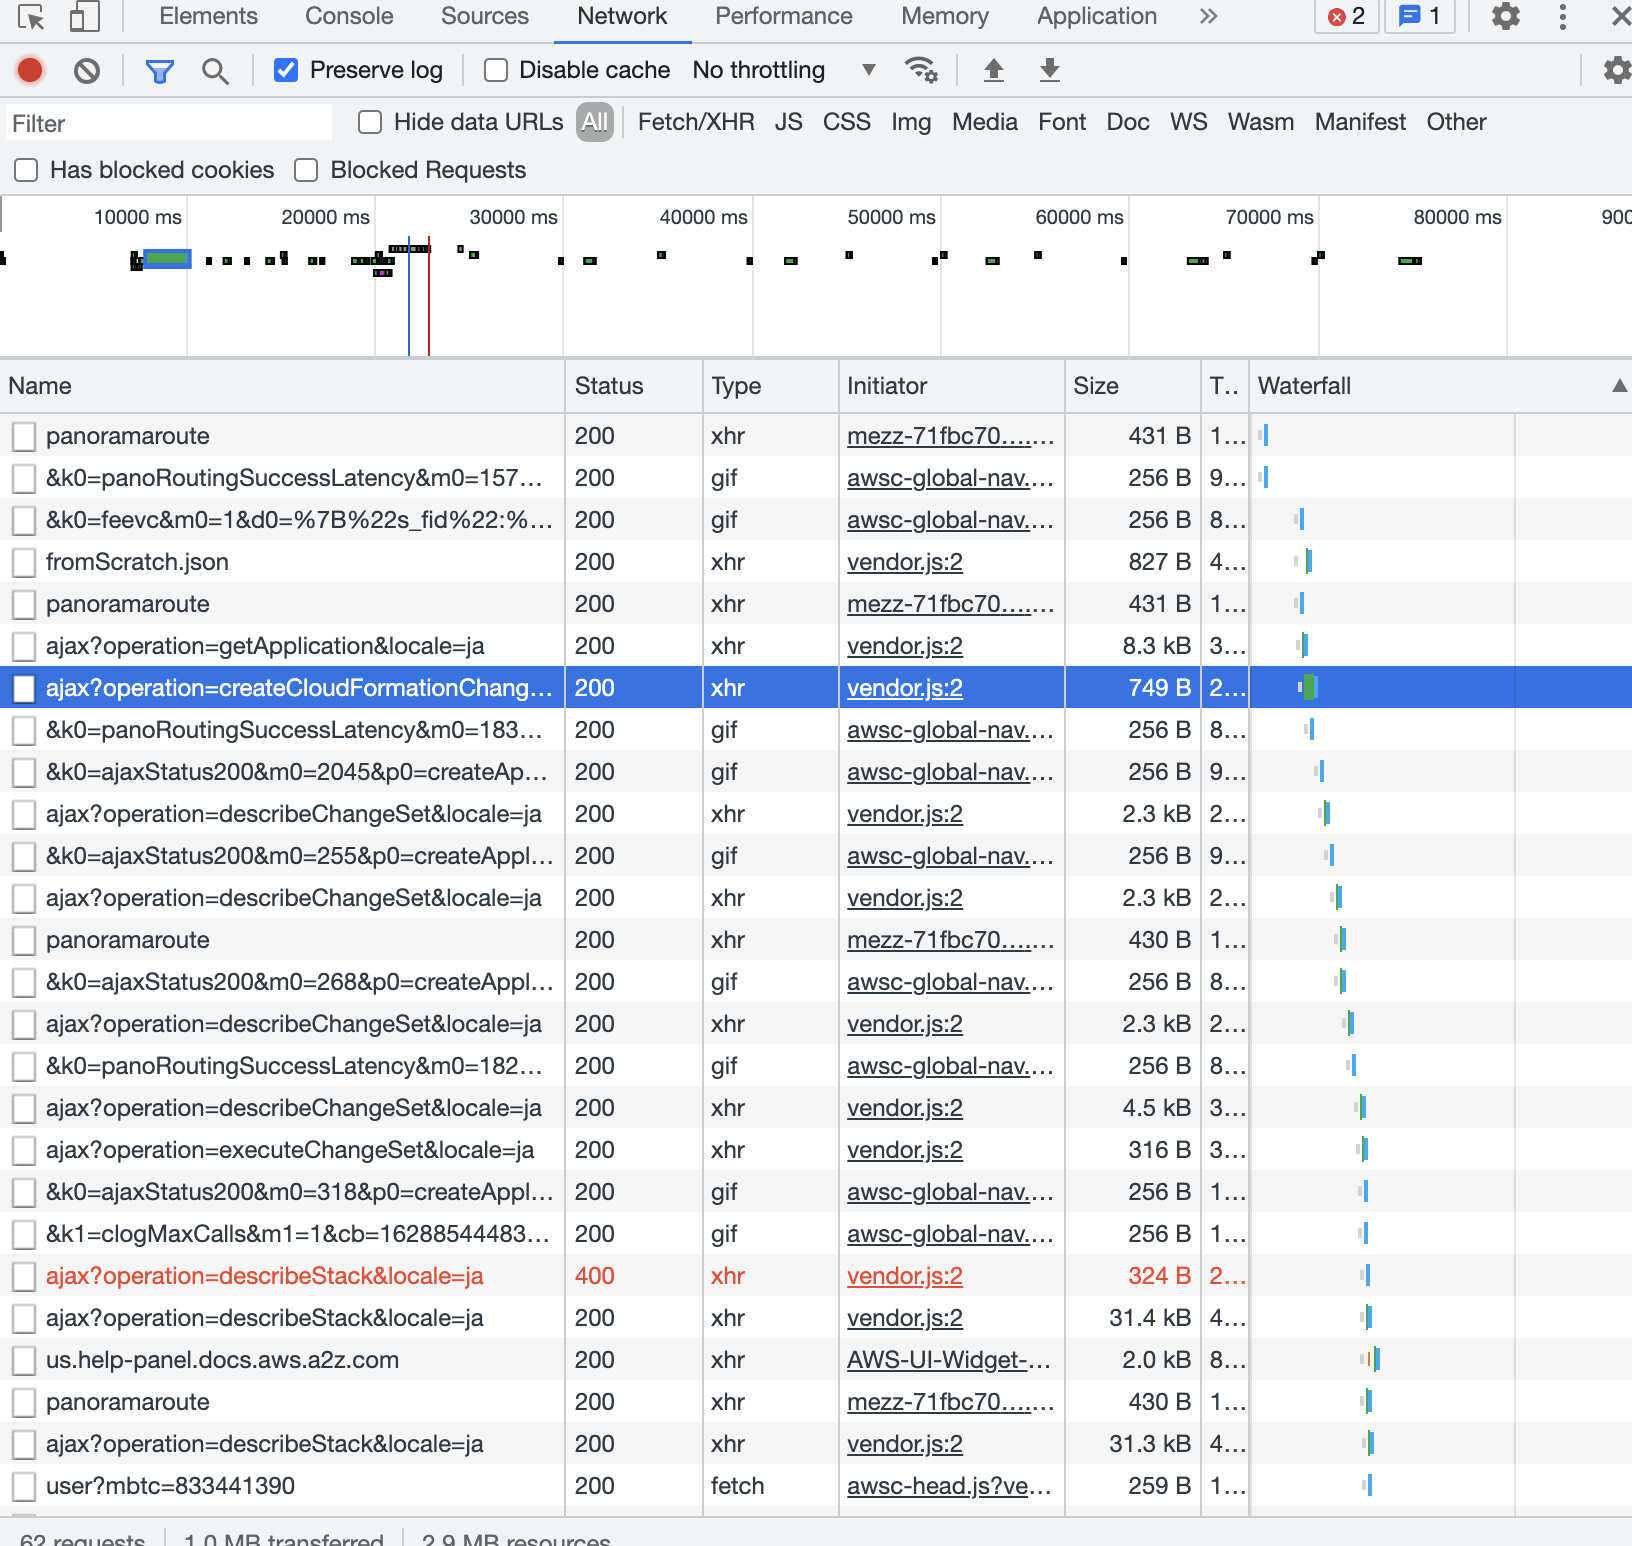Open the Performance tab
The height and width of the screenshot is (1546, 1632).
pos(784,16)
